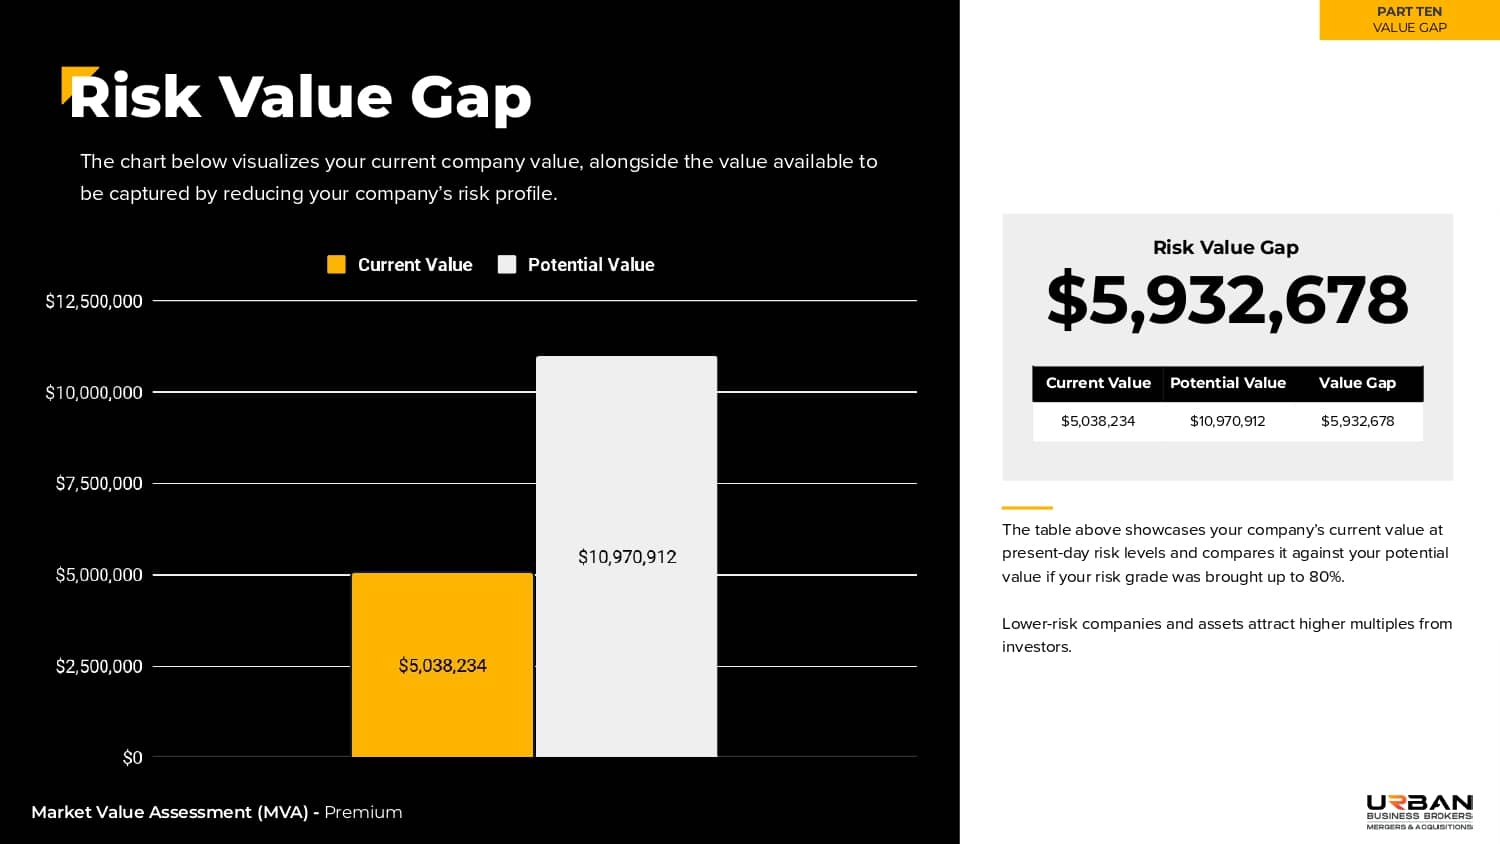Toggle the Current Value legend label

(x=415, y=265)
